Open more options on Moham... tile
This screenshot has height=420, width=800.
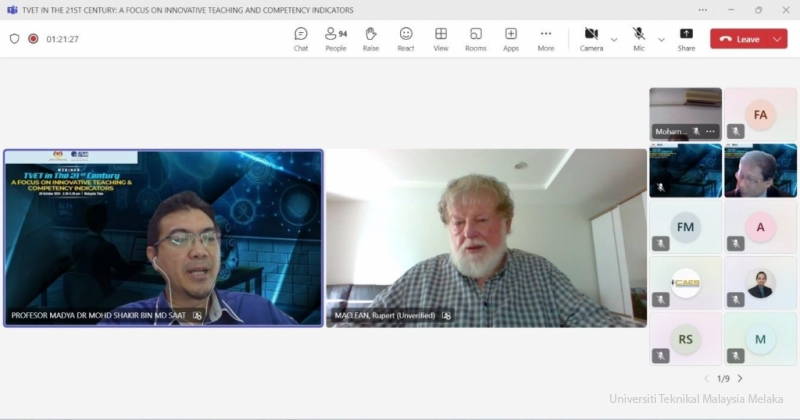coord(711,131)
